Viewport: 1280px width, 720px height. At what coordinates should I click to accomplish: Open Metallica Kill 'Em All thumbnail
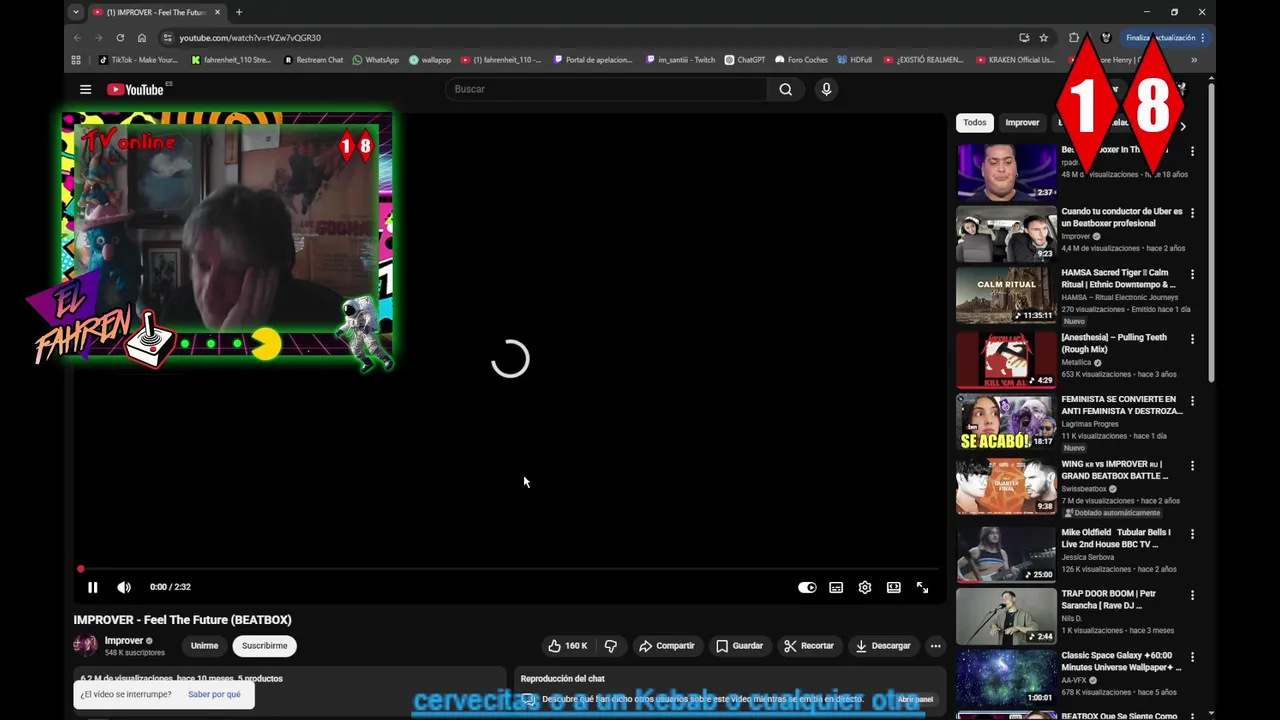1006,360
